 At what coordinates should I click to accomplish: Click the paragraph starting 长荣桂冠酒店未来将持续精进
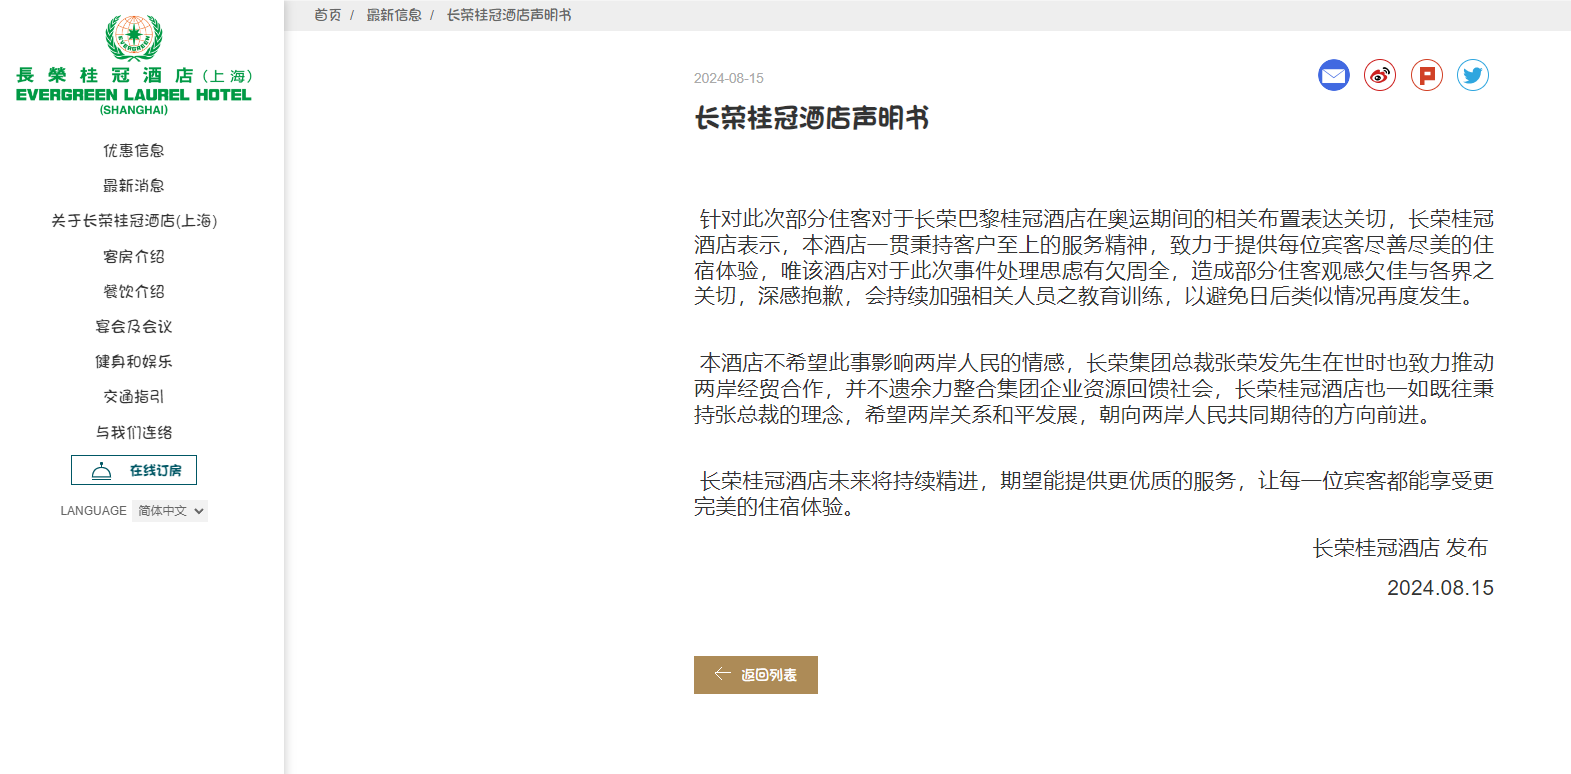pos(1094,494)
